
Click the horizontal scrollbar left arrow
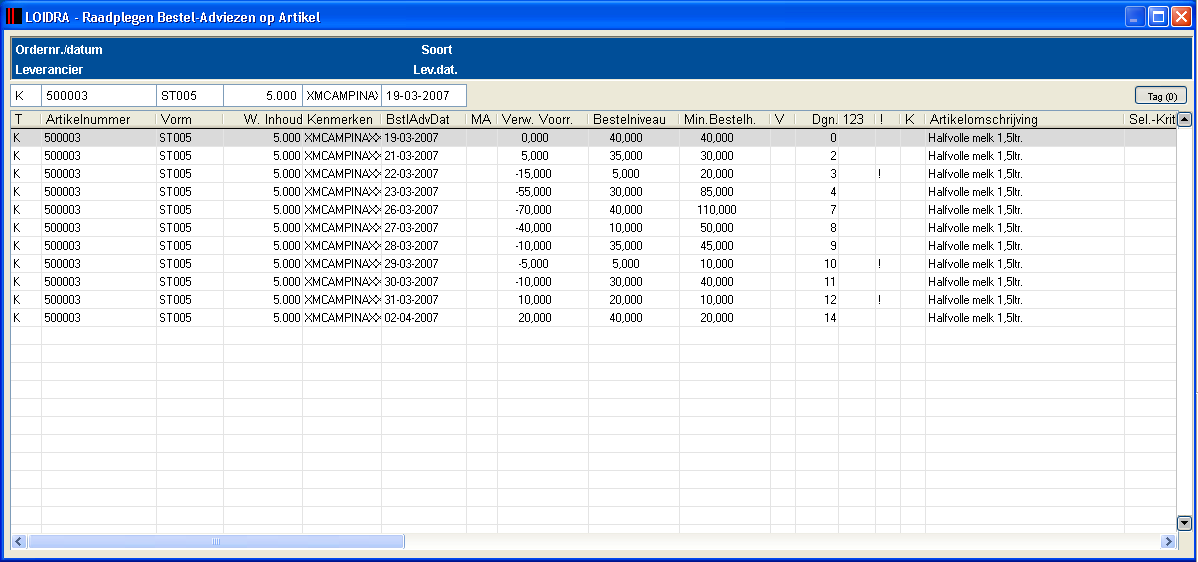click(19, 541)
